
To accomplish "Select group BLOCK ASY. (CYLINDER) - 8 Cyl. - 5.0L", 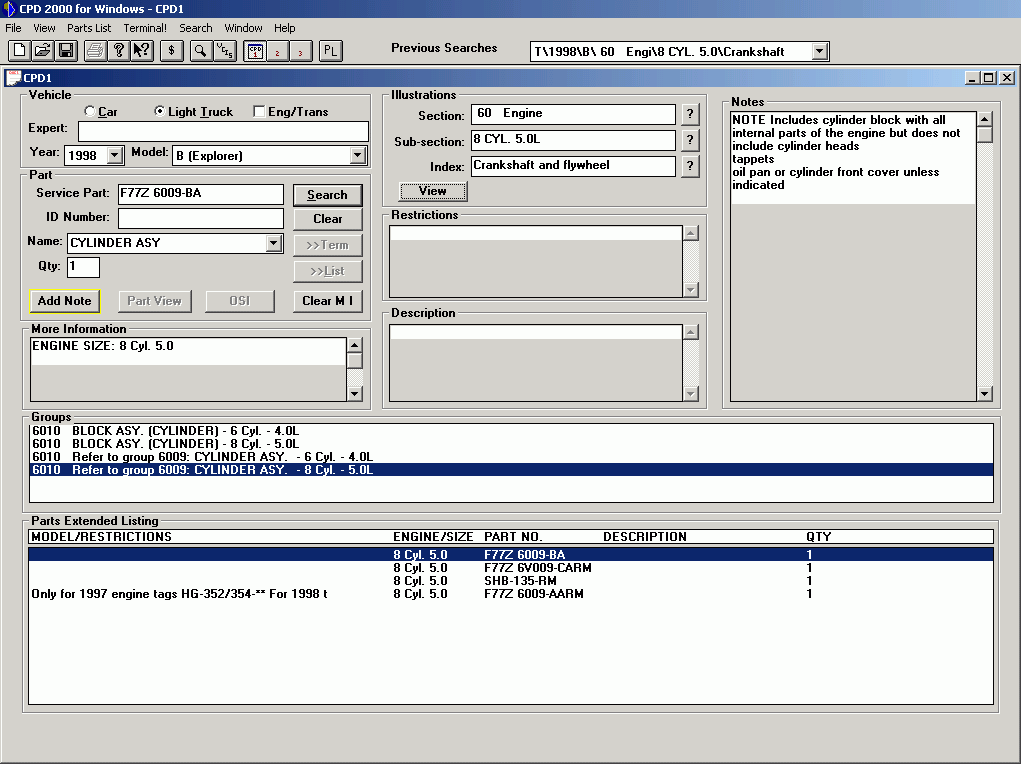I will [511, 444].
